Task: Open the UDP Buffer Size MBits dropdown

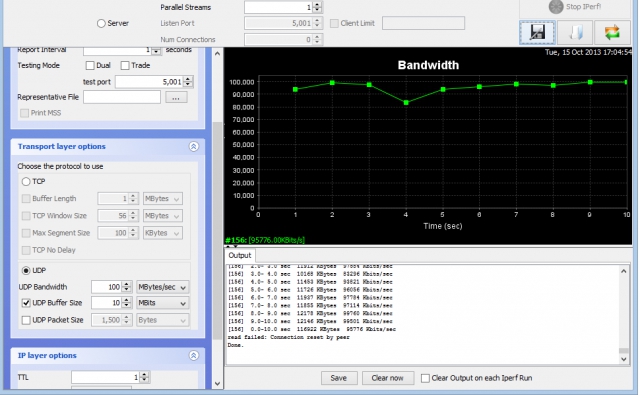Action: pyautogui.click(x=163, y=303)
